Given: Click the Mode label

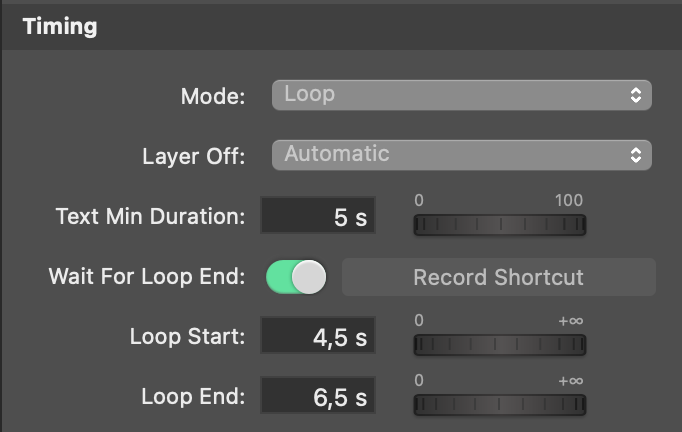Looking at the screenshot, I should [x=213, y=96].
